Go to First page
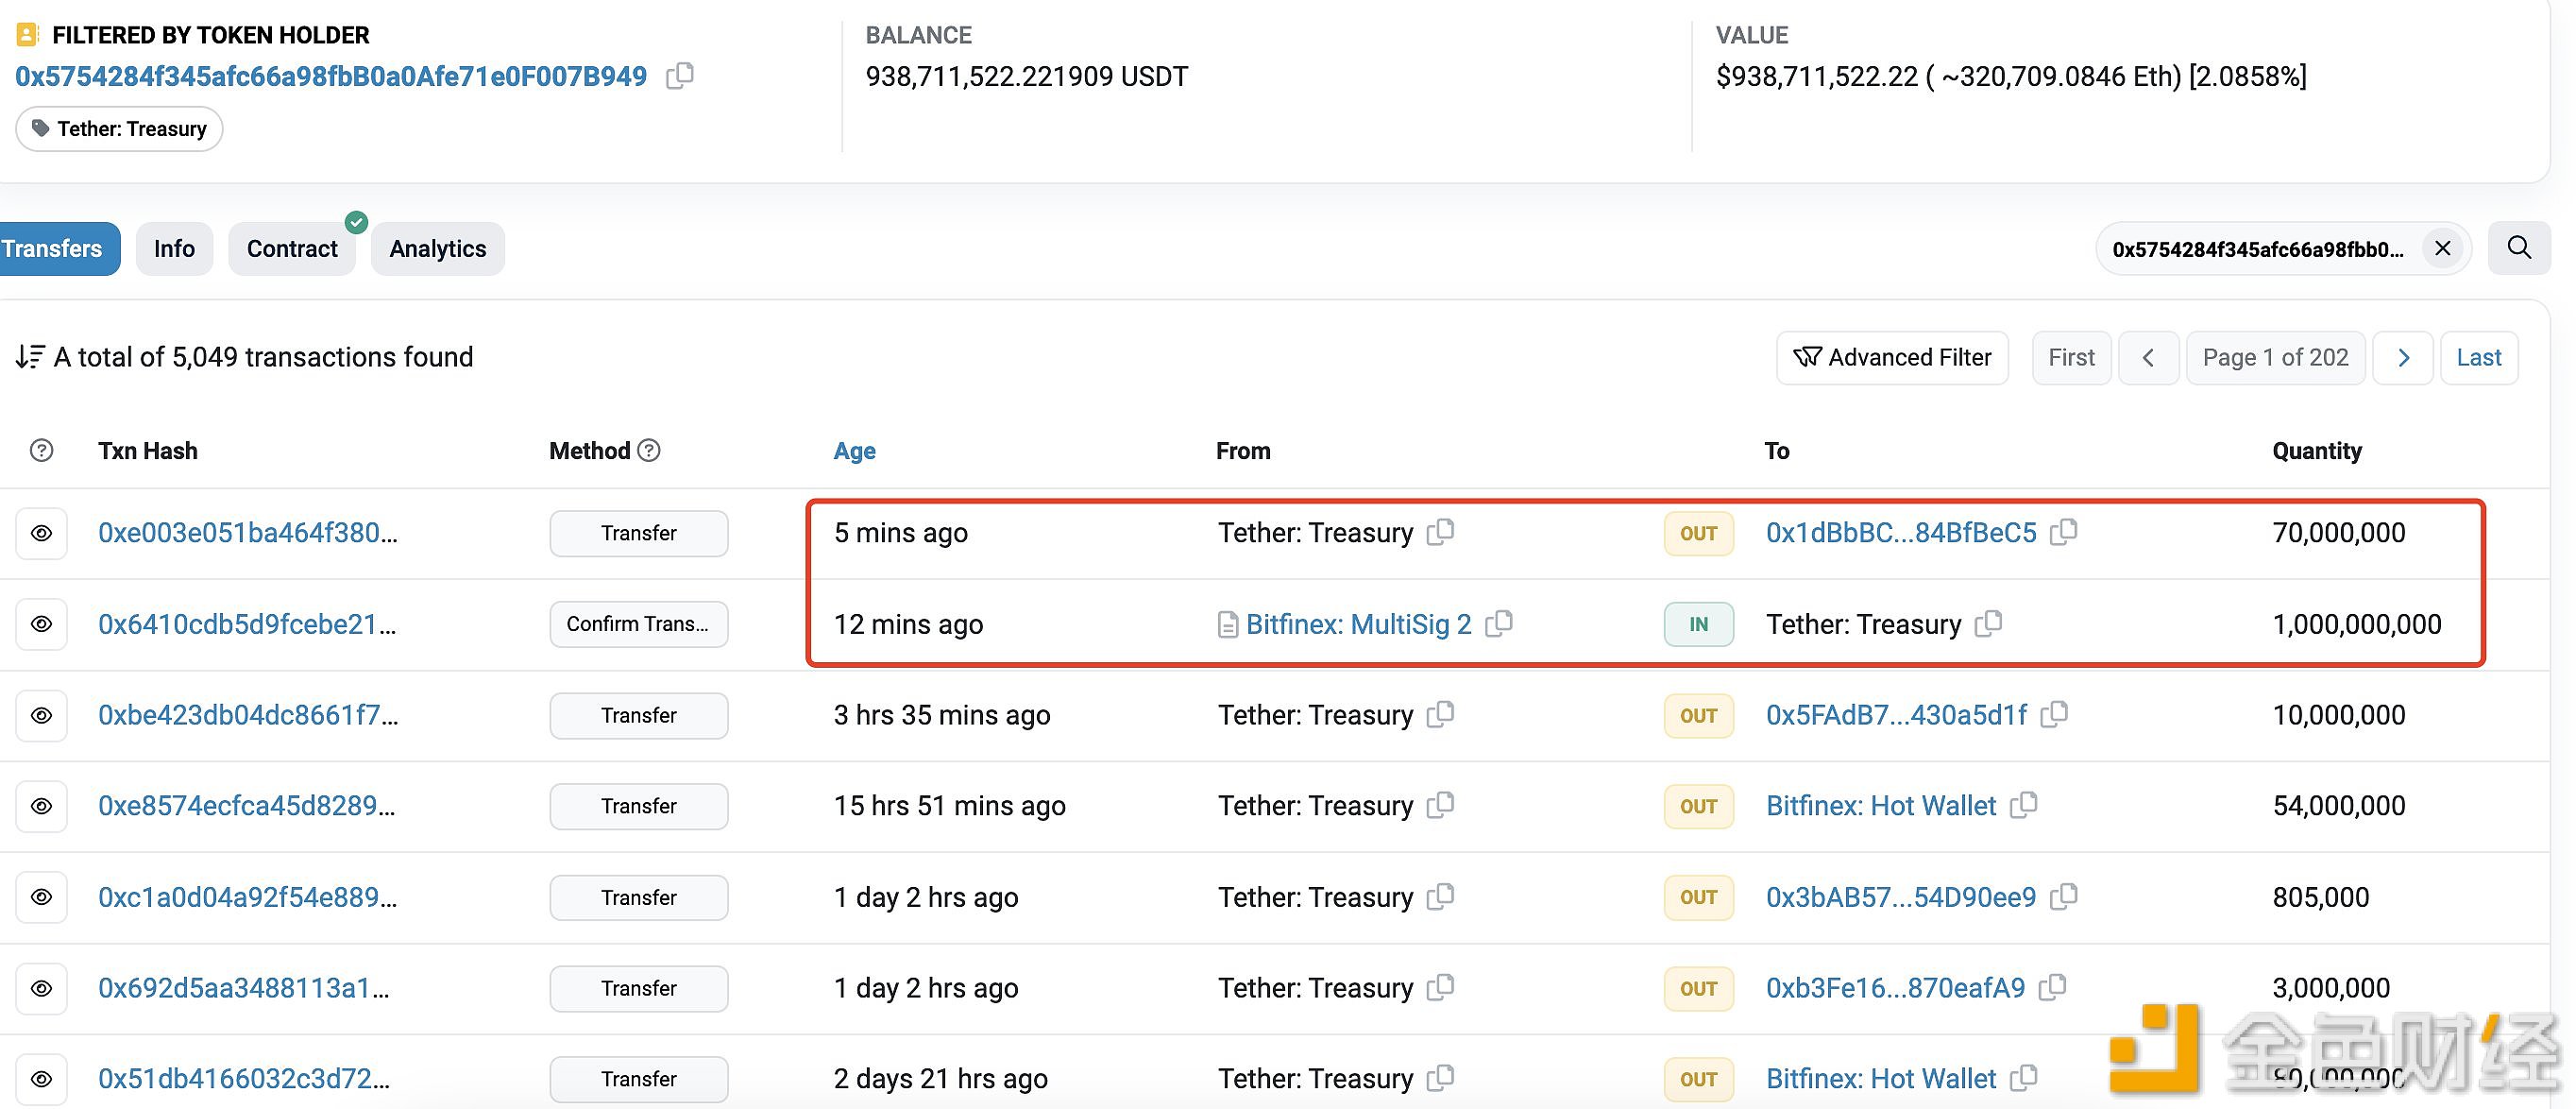 [2071, 358]
